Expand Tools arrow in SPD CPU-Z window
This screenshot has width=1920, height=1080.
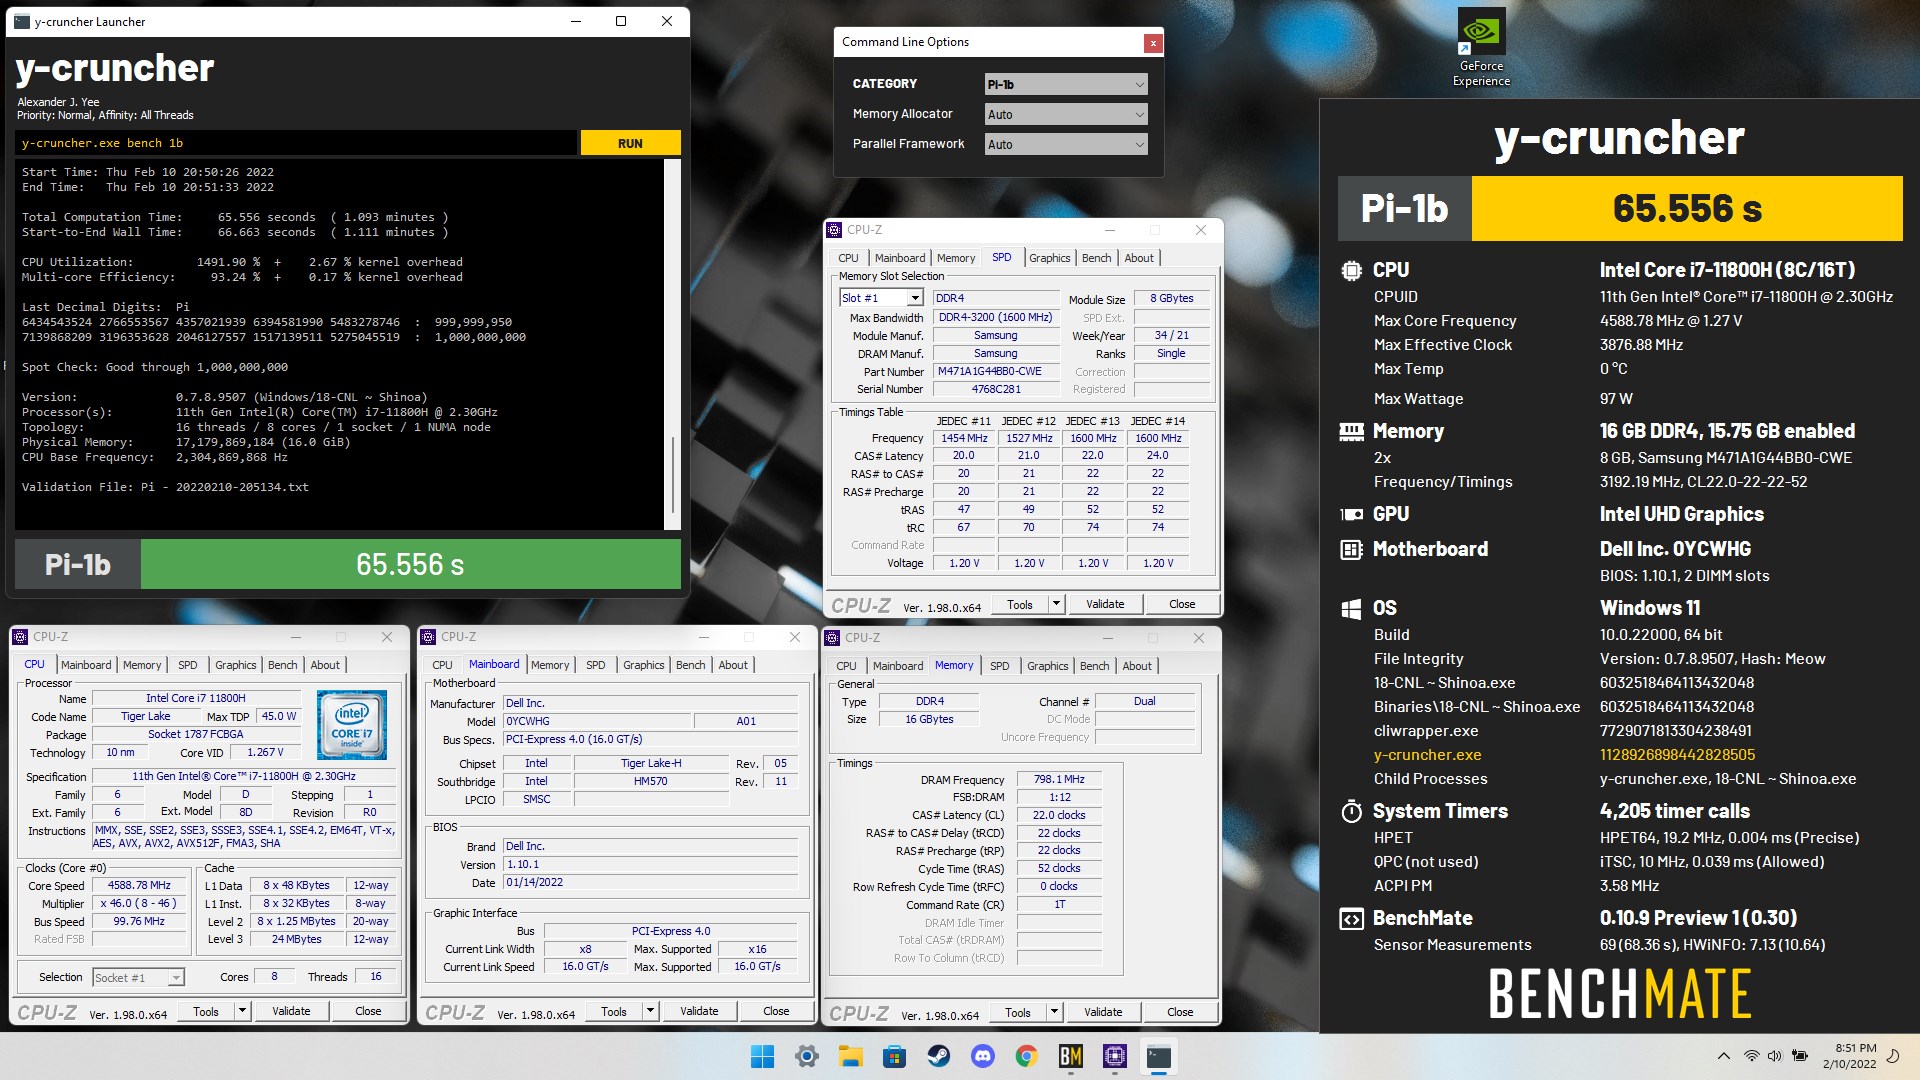click(x=1056, y=604)
